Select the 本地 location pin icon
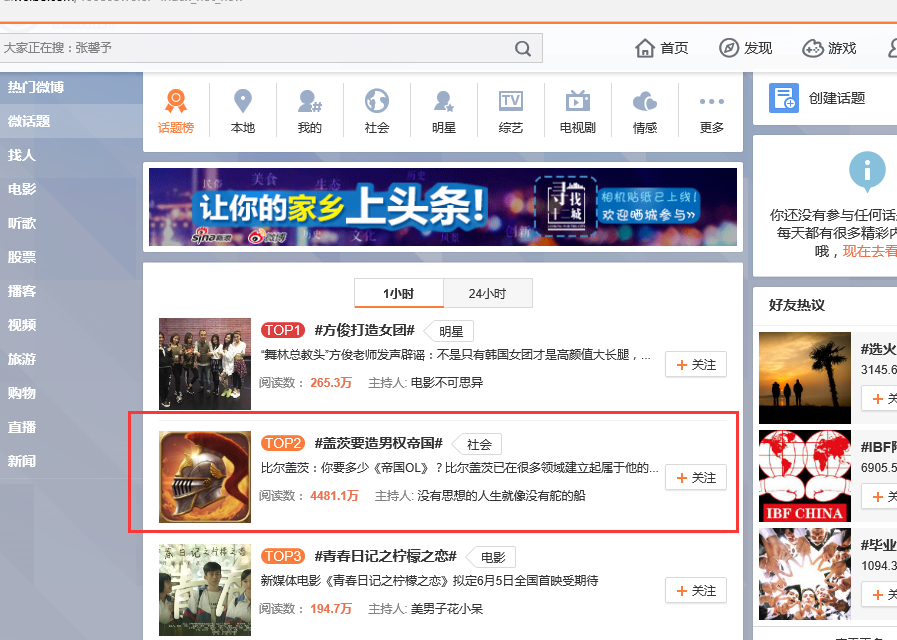 [243, 101]
